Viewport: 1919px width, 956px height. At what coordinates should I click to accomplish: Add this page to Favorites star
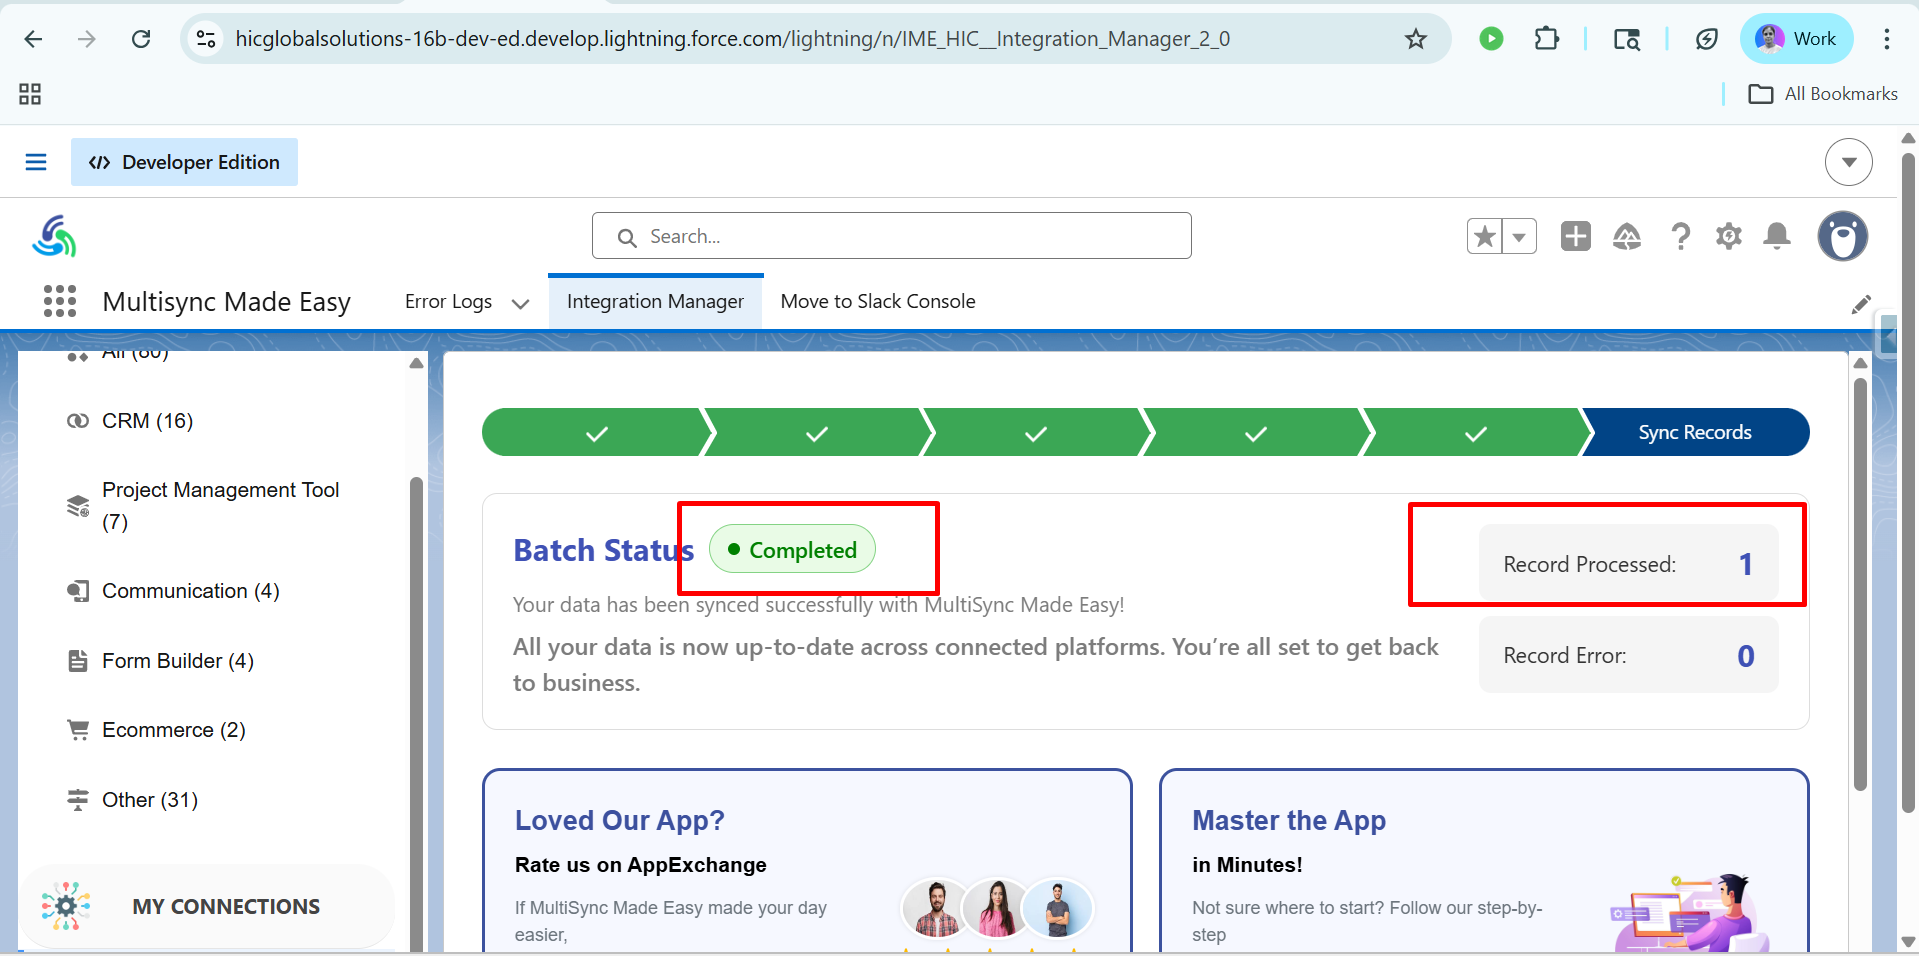tap(1485, 236)
